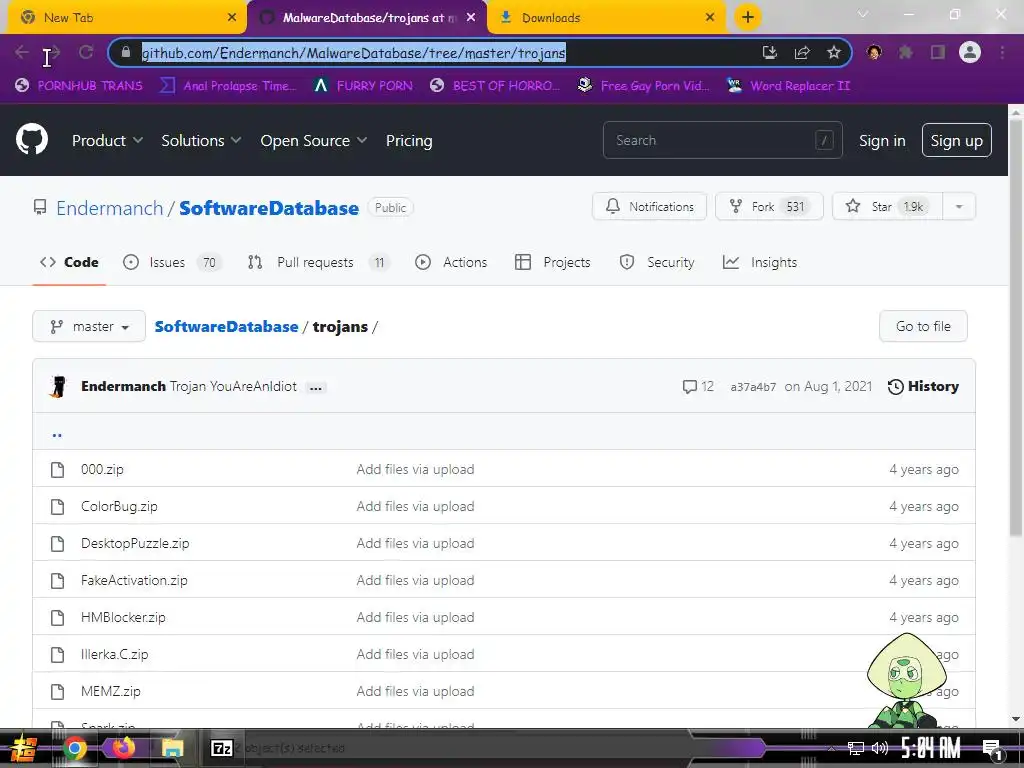Viewport: 1024px width, 768px height.
Task: Click the Start button on taskbar
Action: [23, 748]
